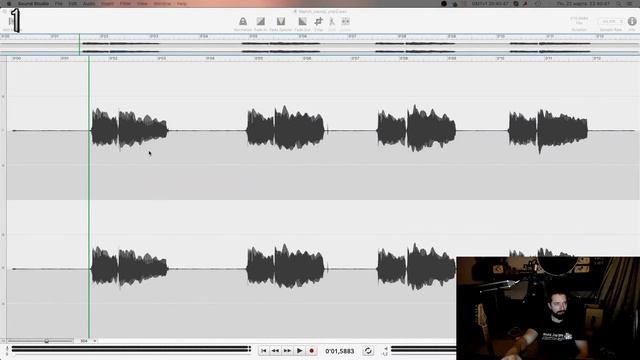Click the input level meter bar
Screen dimensions: 640x360
point(131,349)
